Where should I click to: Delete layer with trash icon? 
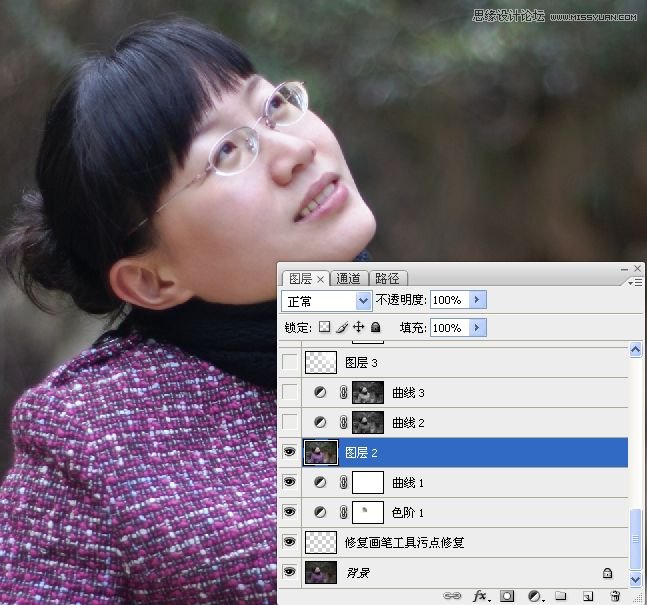[x=615, y=596]
